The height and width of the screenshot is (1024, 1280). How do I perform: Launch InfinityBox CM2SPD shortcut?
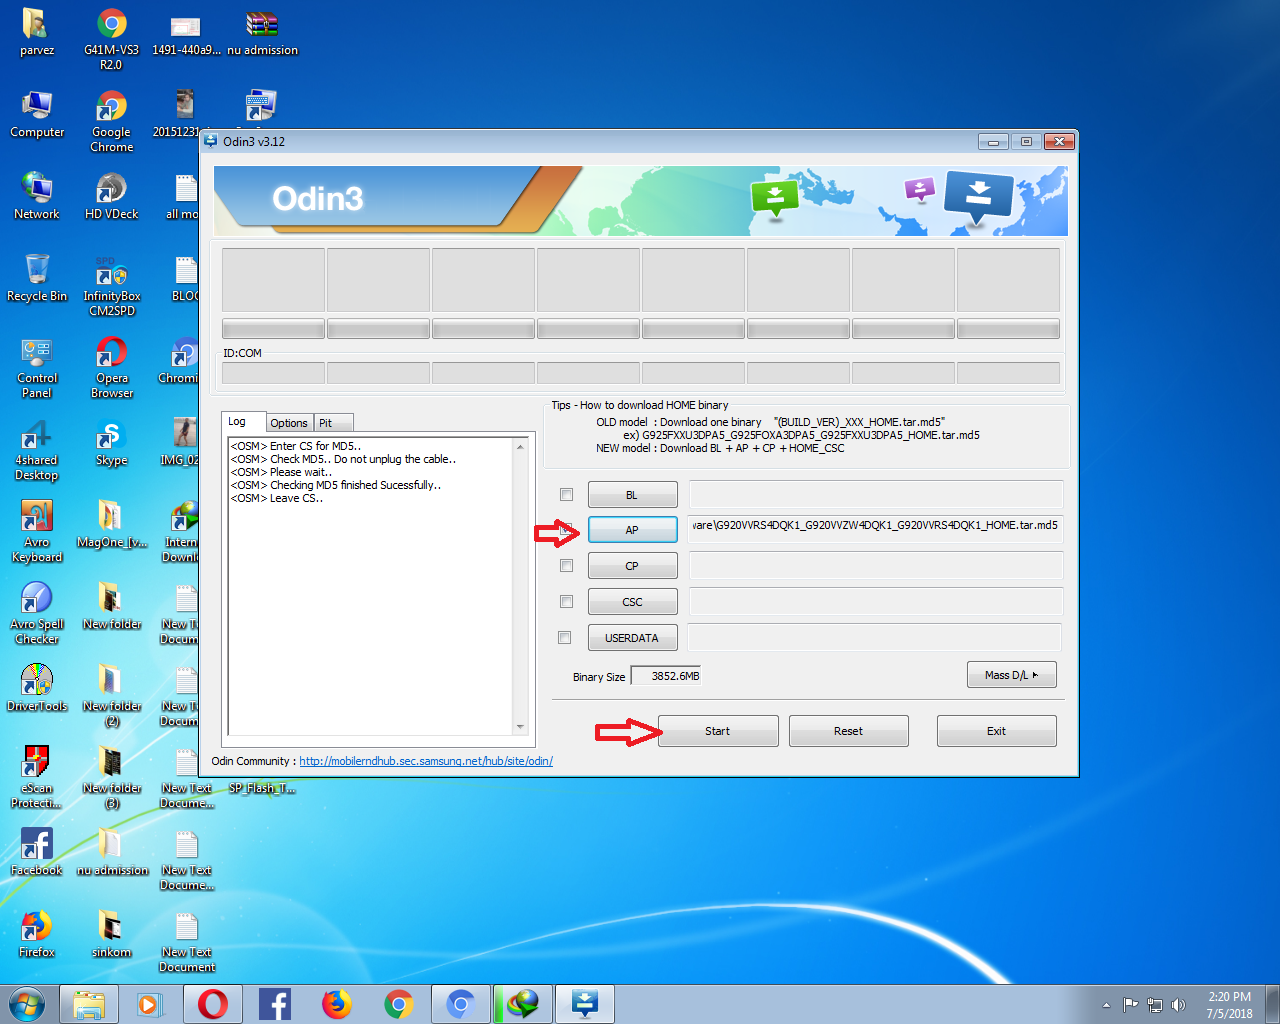(111, 285)
